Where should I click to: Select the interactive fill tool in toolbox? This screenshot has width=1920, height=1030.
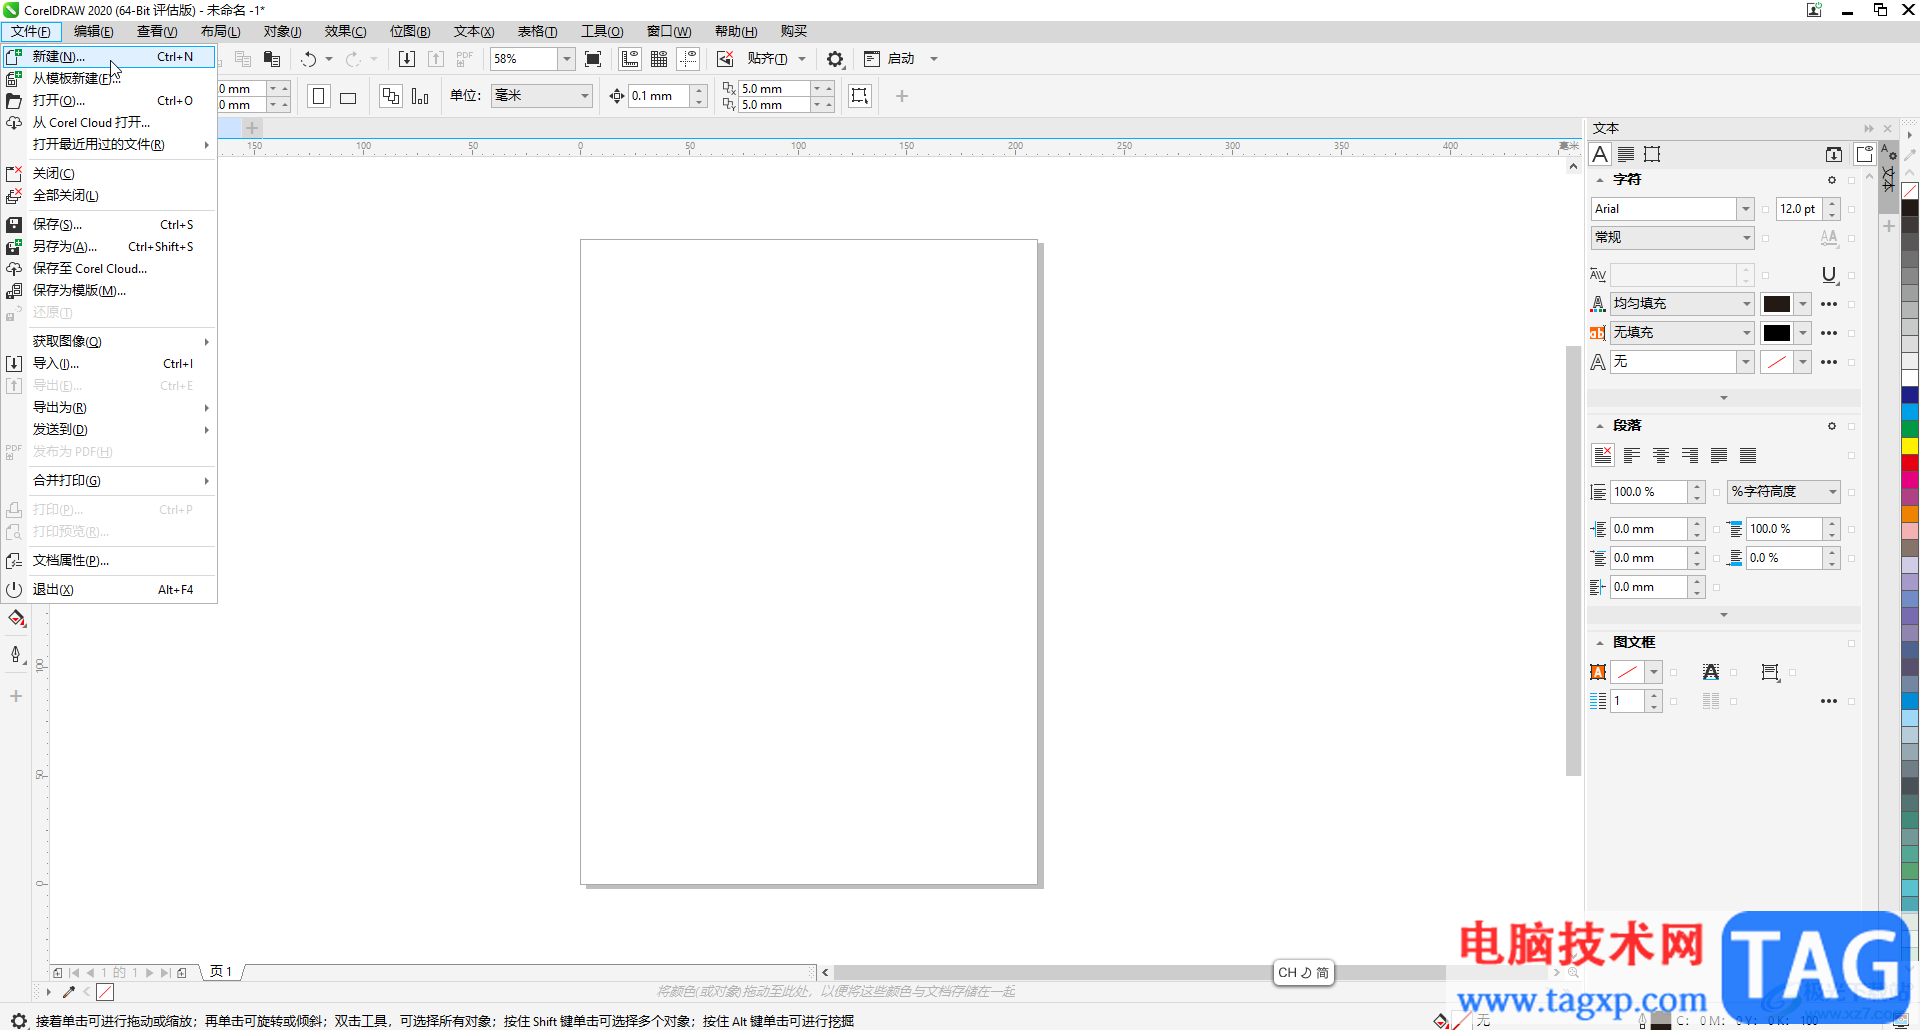click(x=17, y=619)
